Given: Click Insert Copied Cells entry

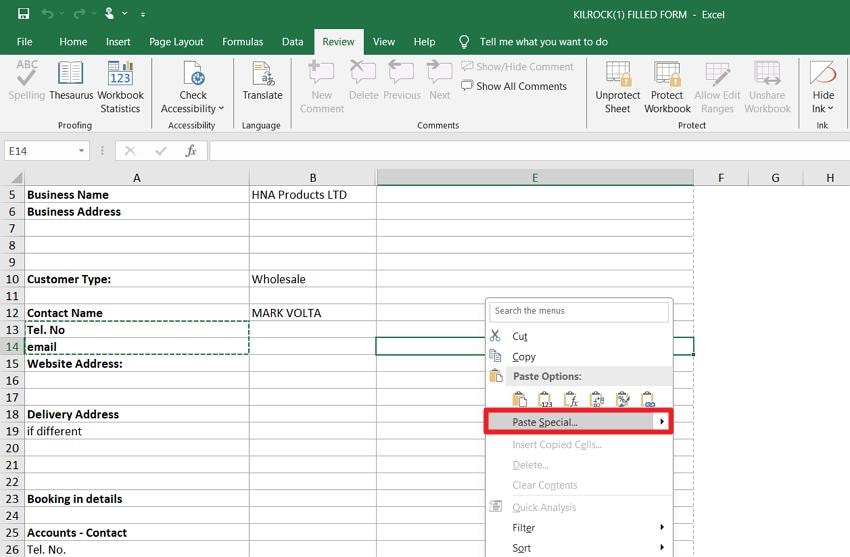Looking at the screenshot, I should tap(578, 444).
